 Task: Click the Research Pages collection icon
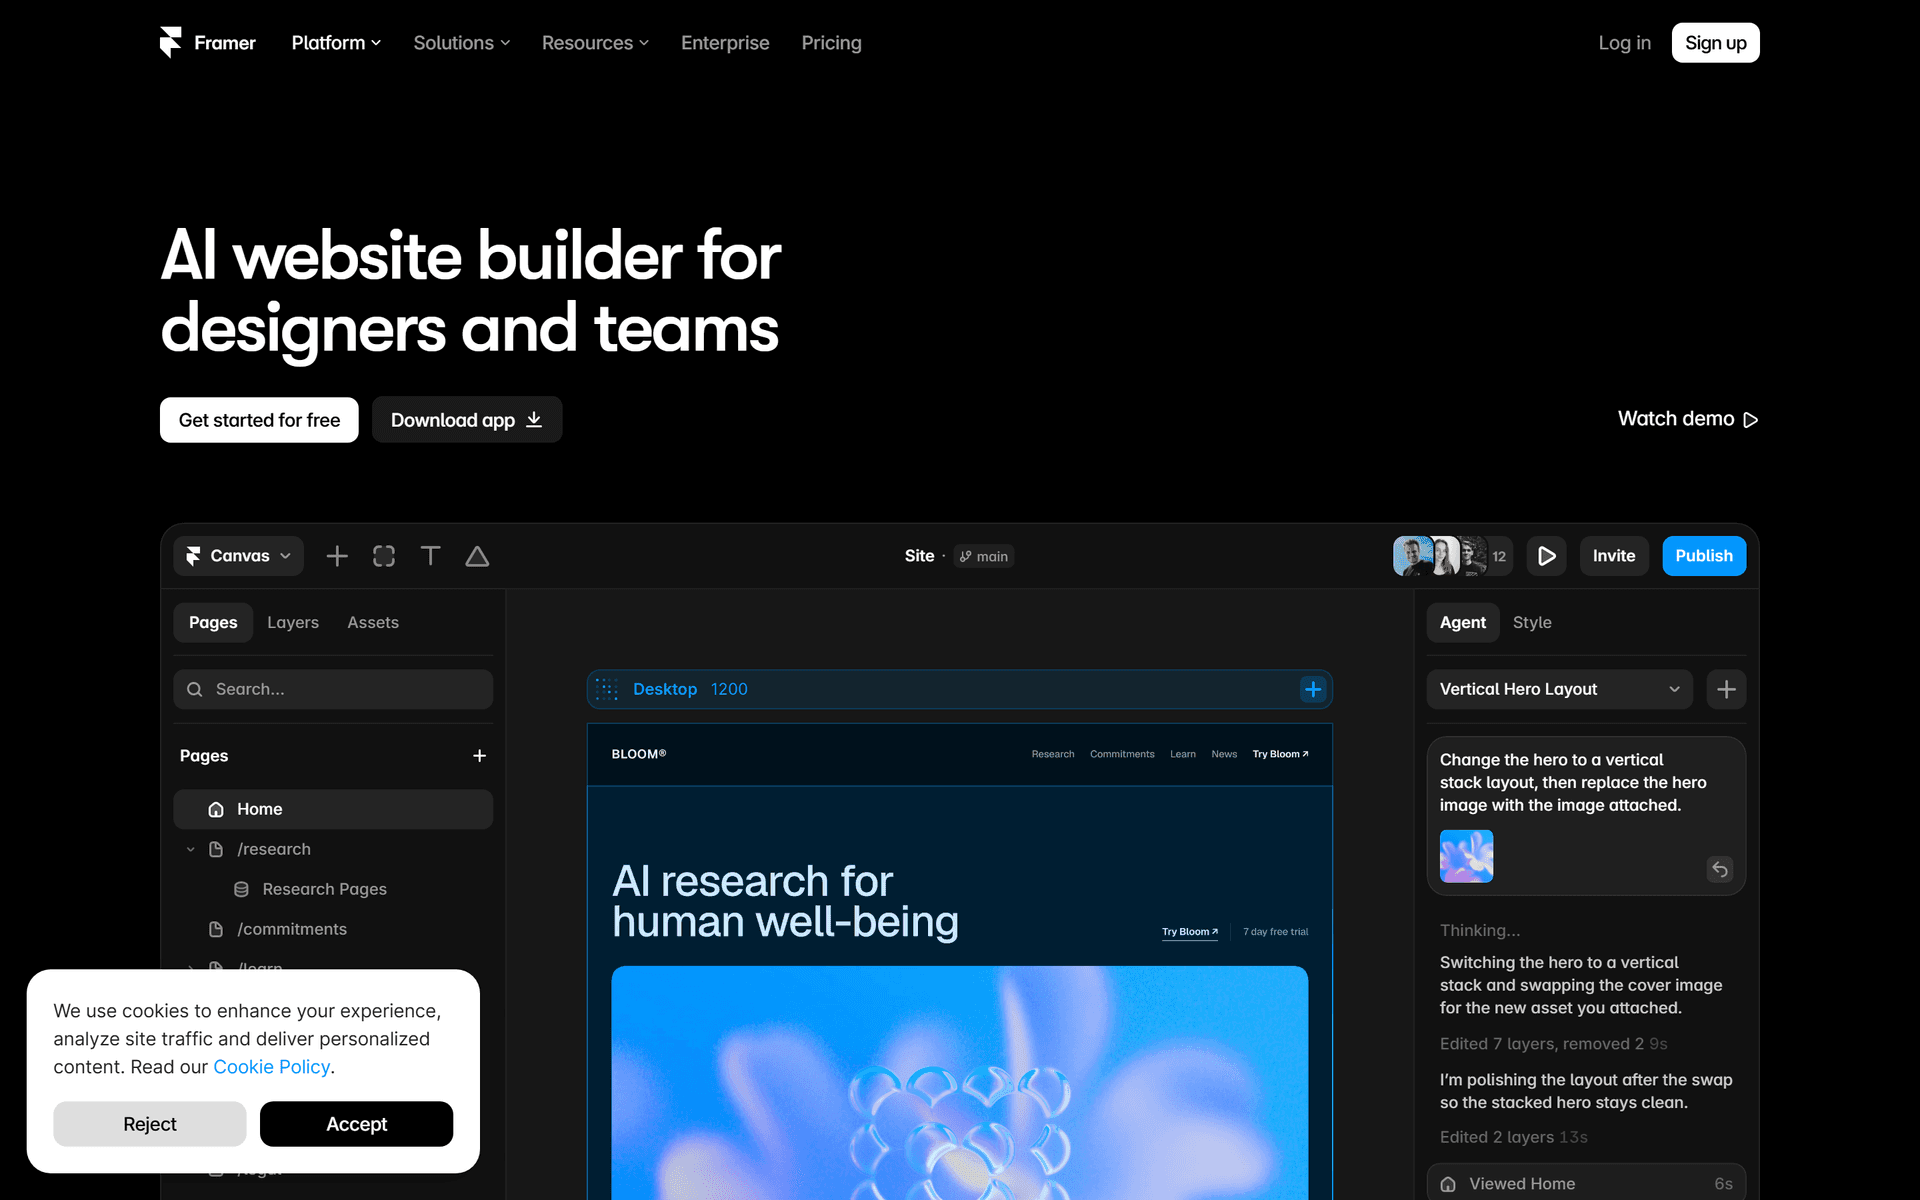click(241, 889)
